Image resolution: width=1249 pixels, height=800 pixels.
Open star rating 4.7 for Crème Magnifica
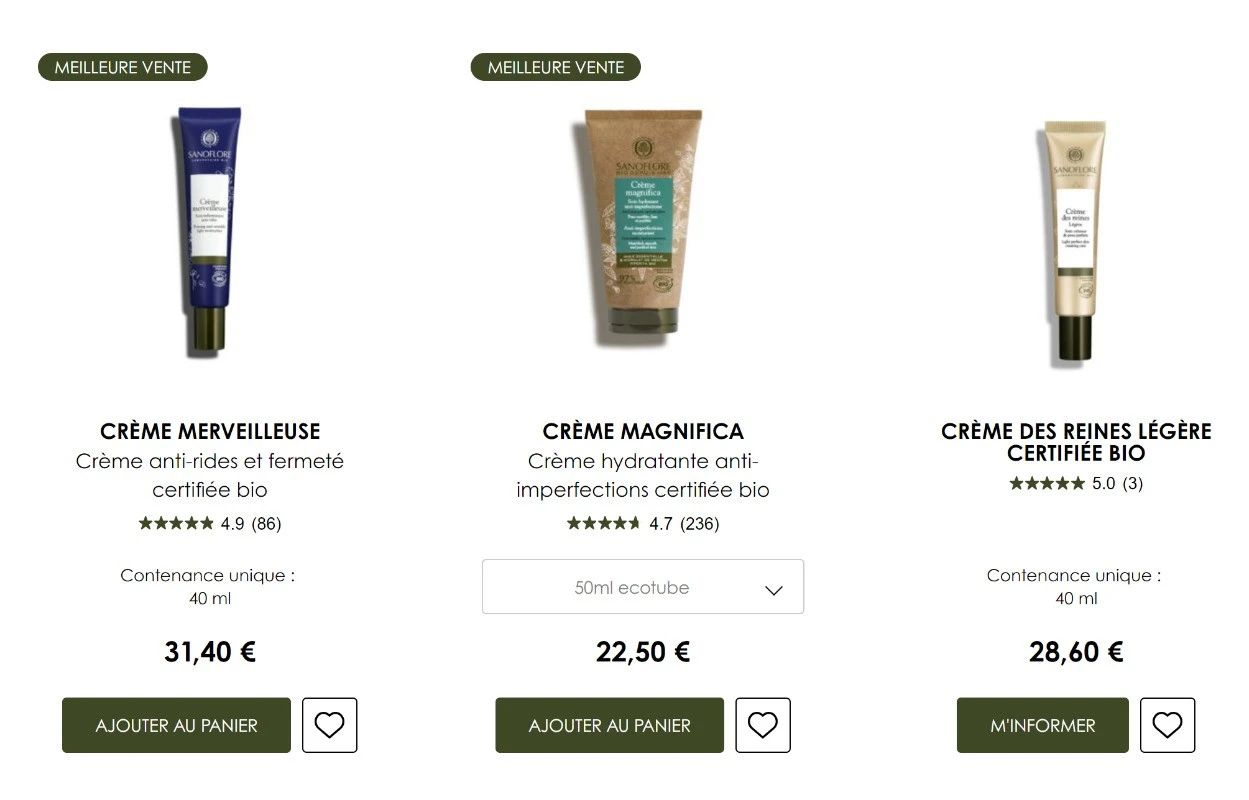(x=643, y=523)
